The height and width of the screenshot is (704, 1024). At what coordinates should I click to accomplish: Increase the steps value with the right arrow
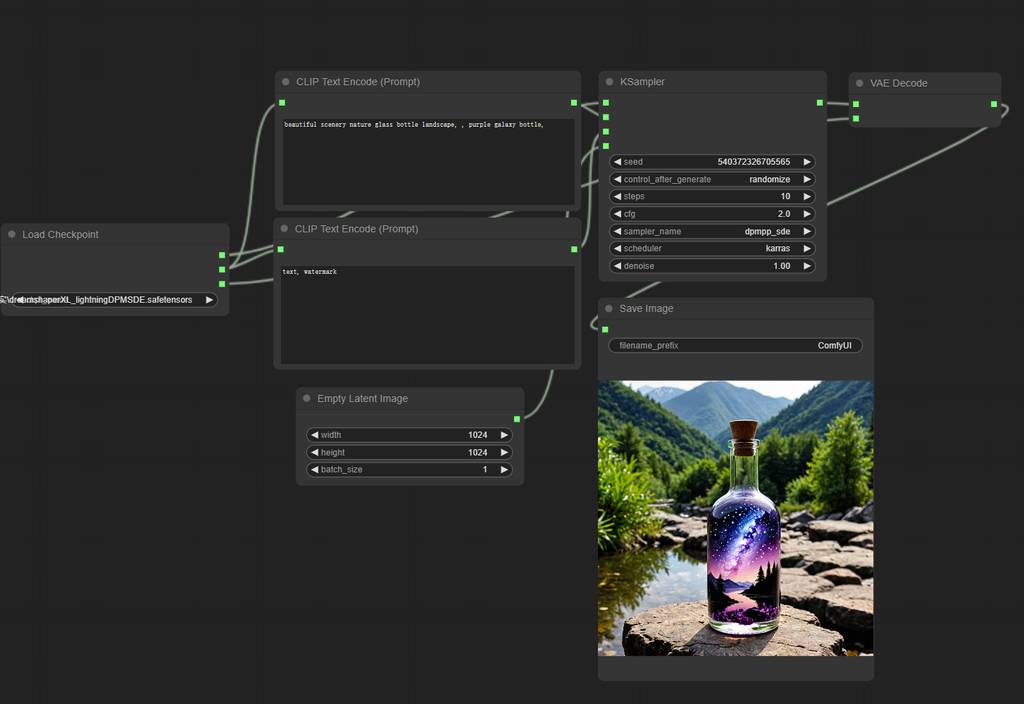806,197
